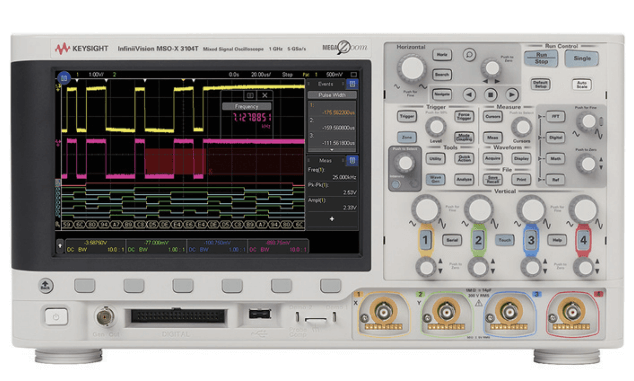
Task: Toggle the Touch screen key
Action: [505, 240]
